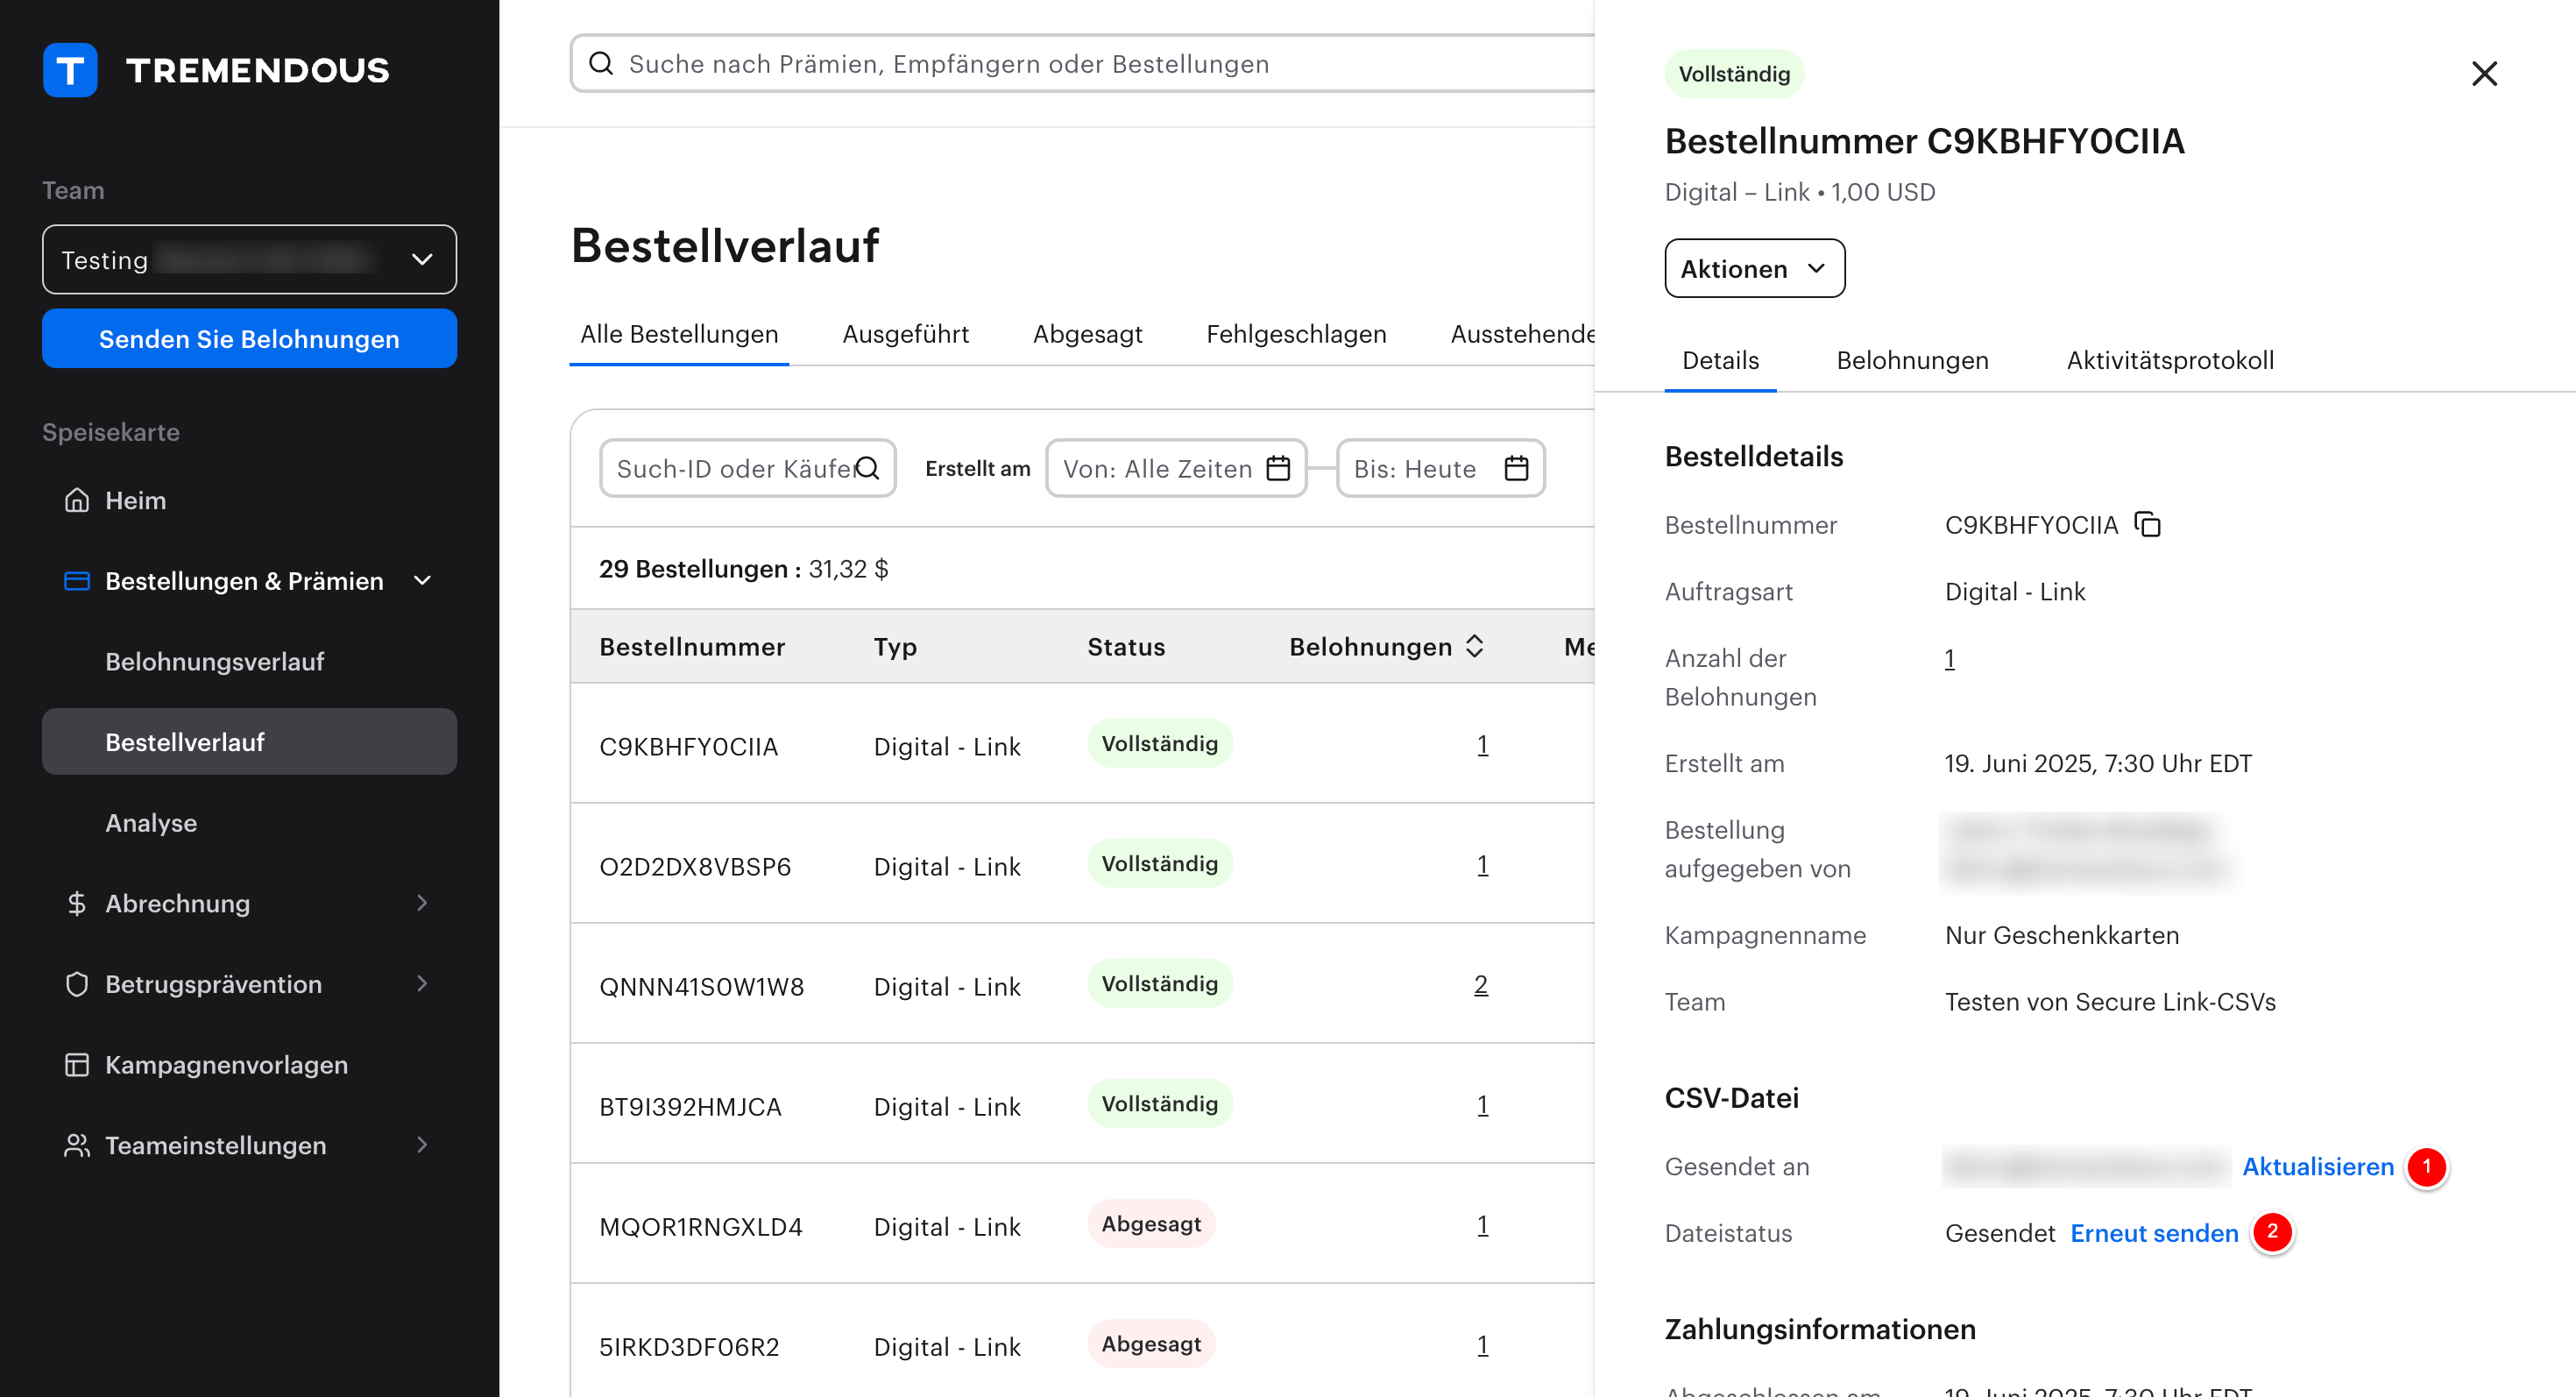
Task: Click the Betrugsprävention shield icon
Action: [77, 984]
